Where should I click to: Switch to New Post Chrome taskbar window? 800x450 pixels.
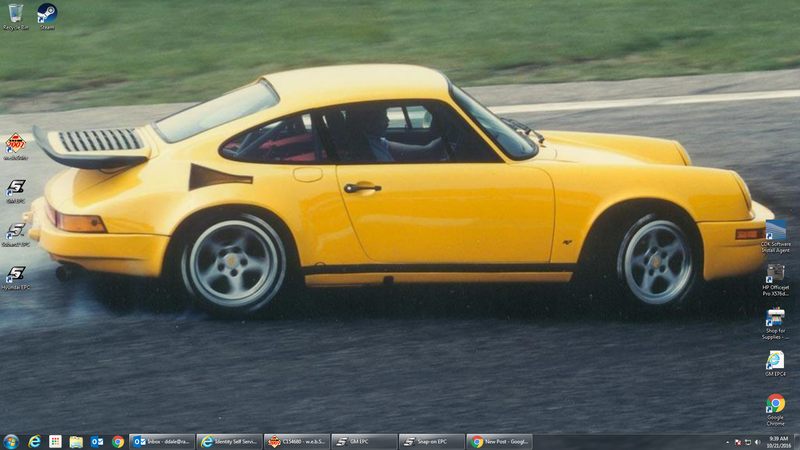pos(499,442)
